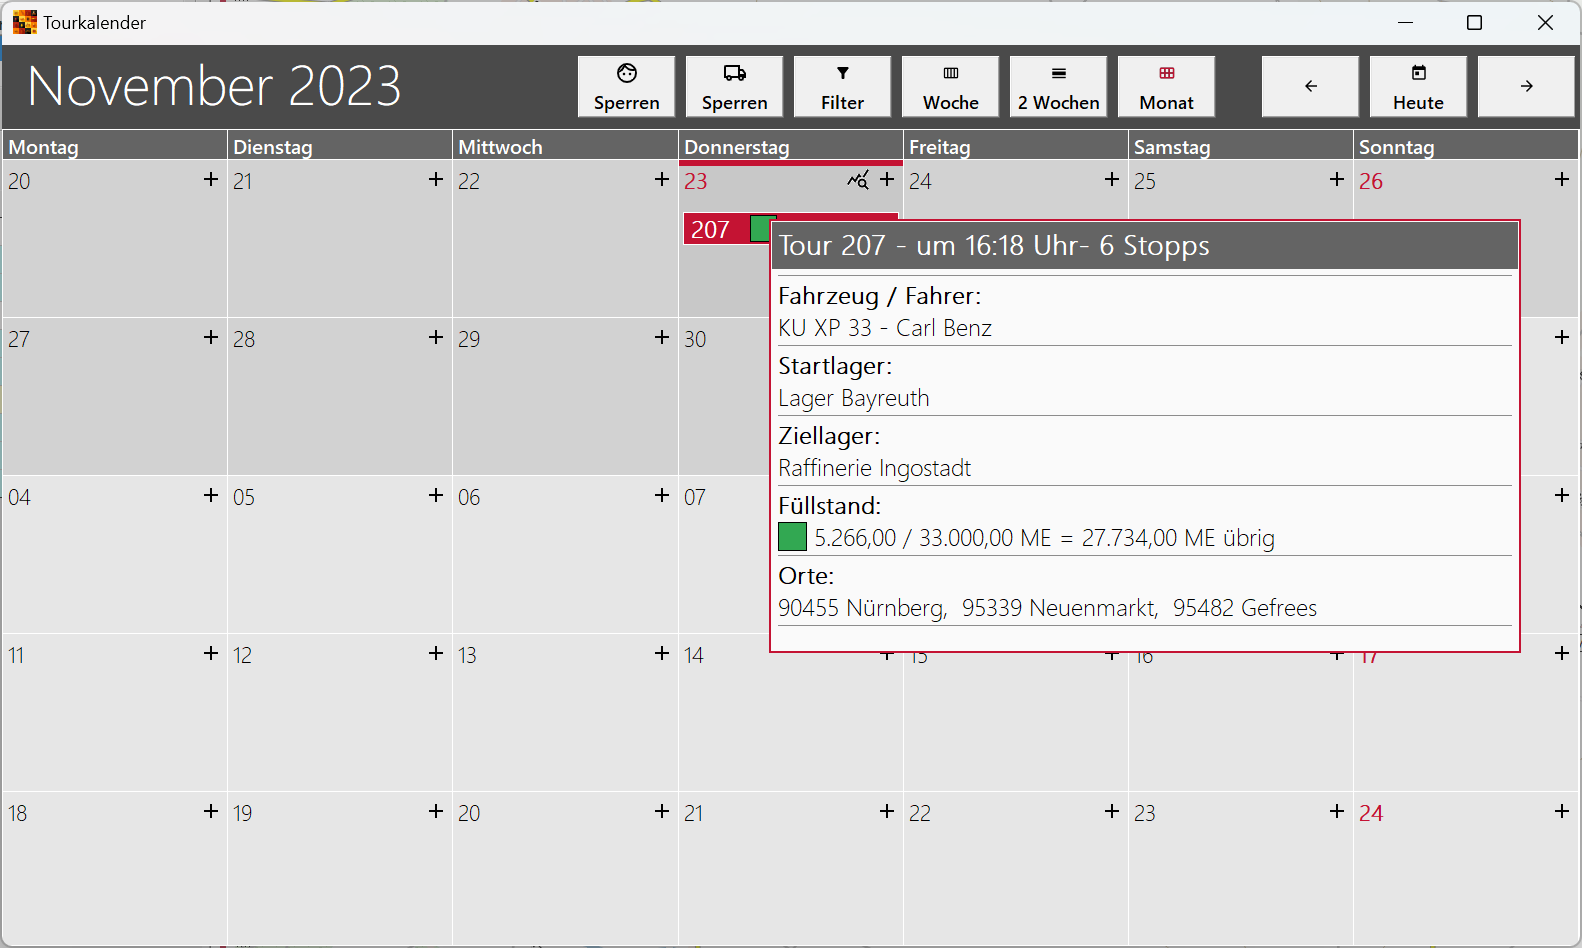Add a tour on Thursday the 21st in last row

(x=887, y=811)
